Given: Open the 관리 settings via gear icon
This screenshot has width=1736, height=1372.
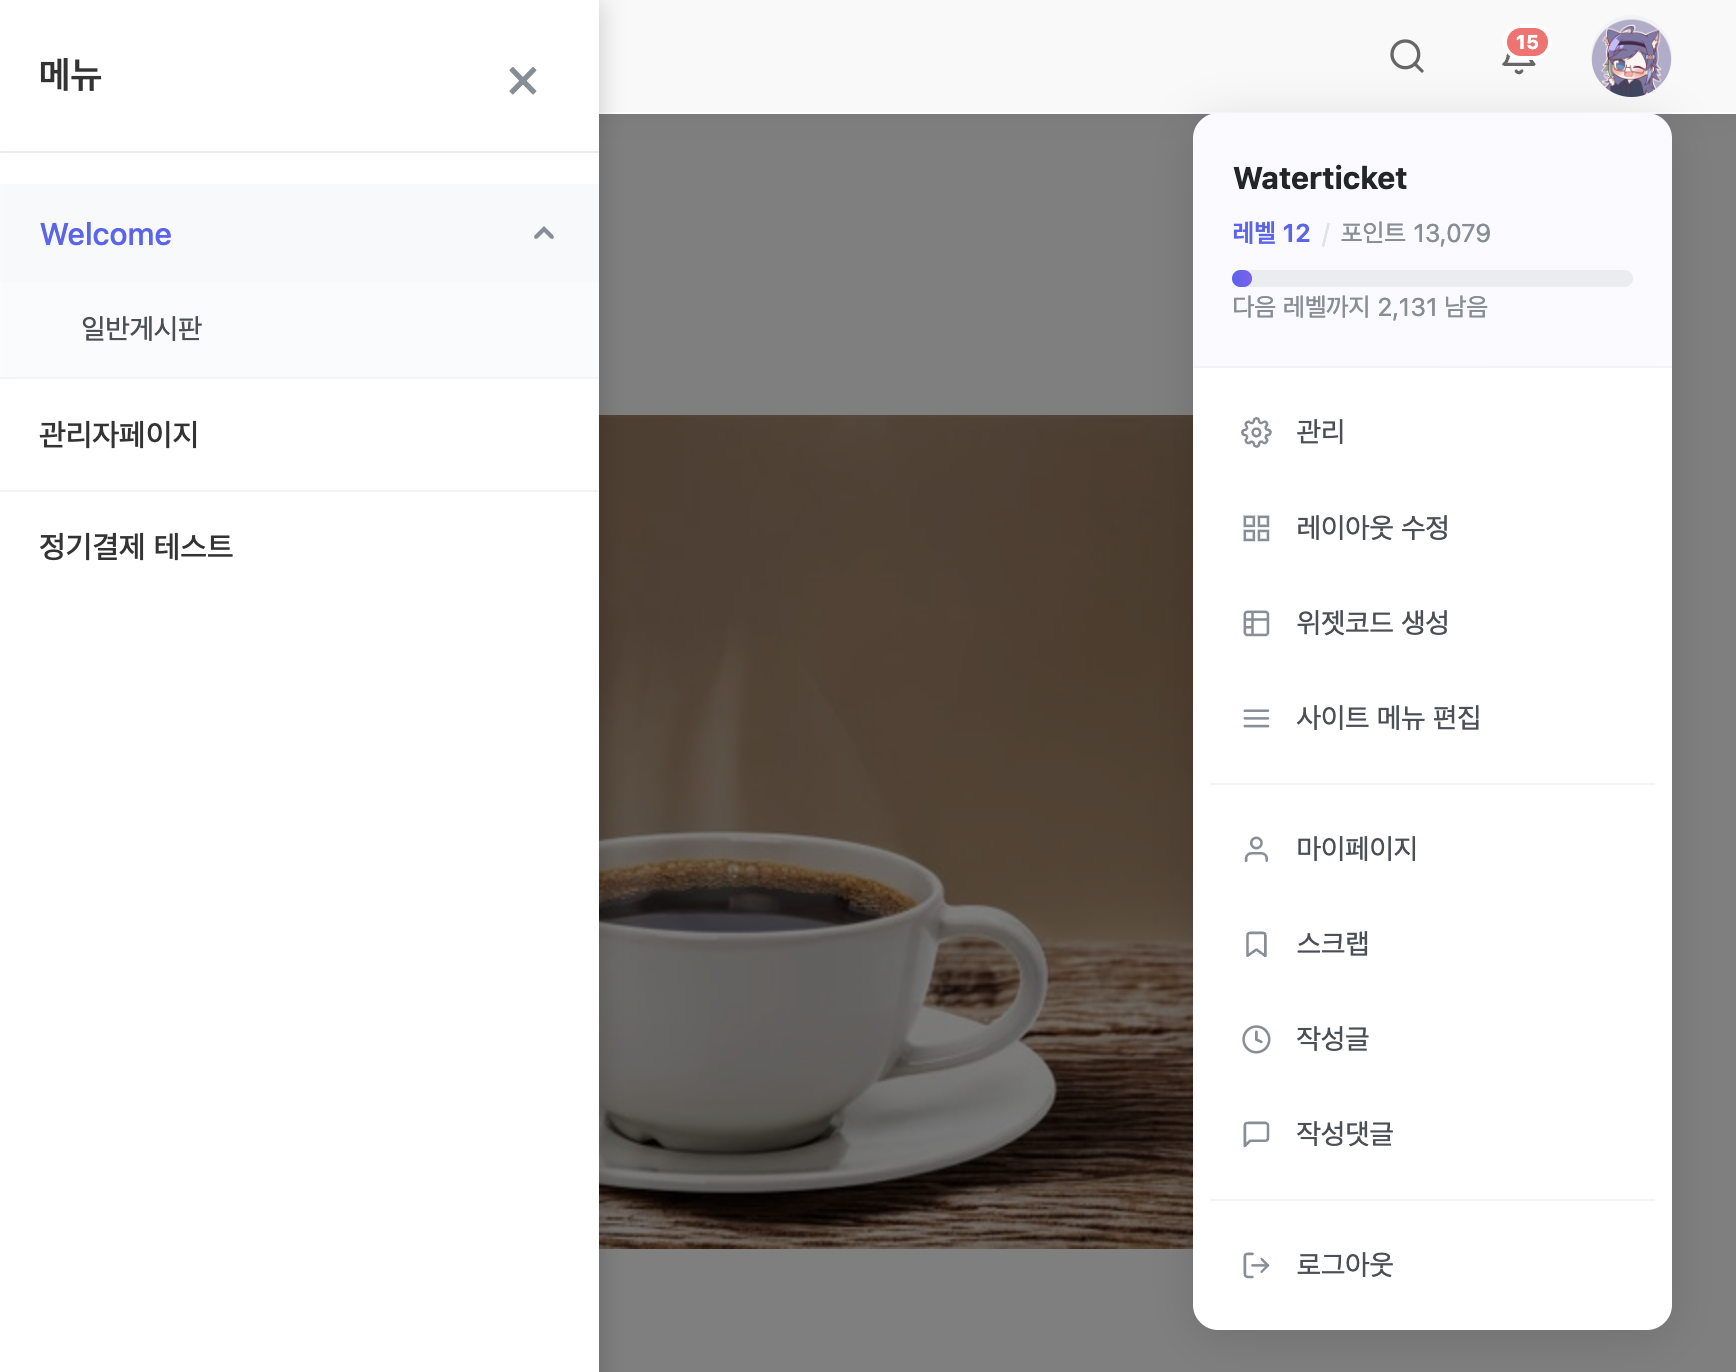Looking at the screenshot, I should point(1256,433).
